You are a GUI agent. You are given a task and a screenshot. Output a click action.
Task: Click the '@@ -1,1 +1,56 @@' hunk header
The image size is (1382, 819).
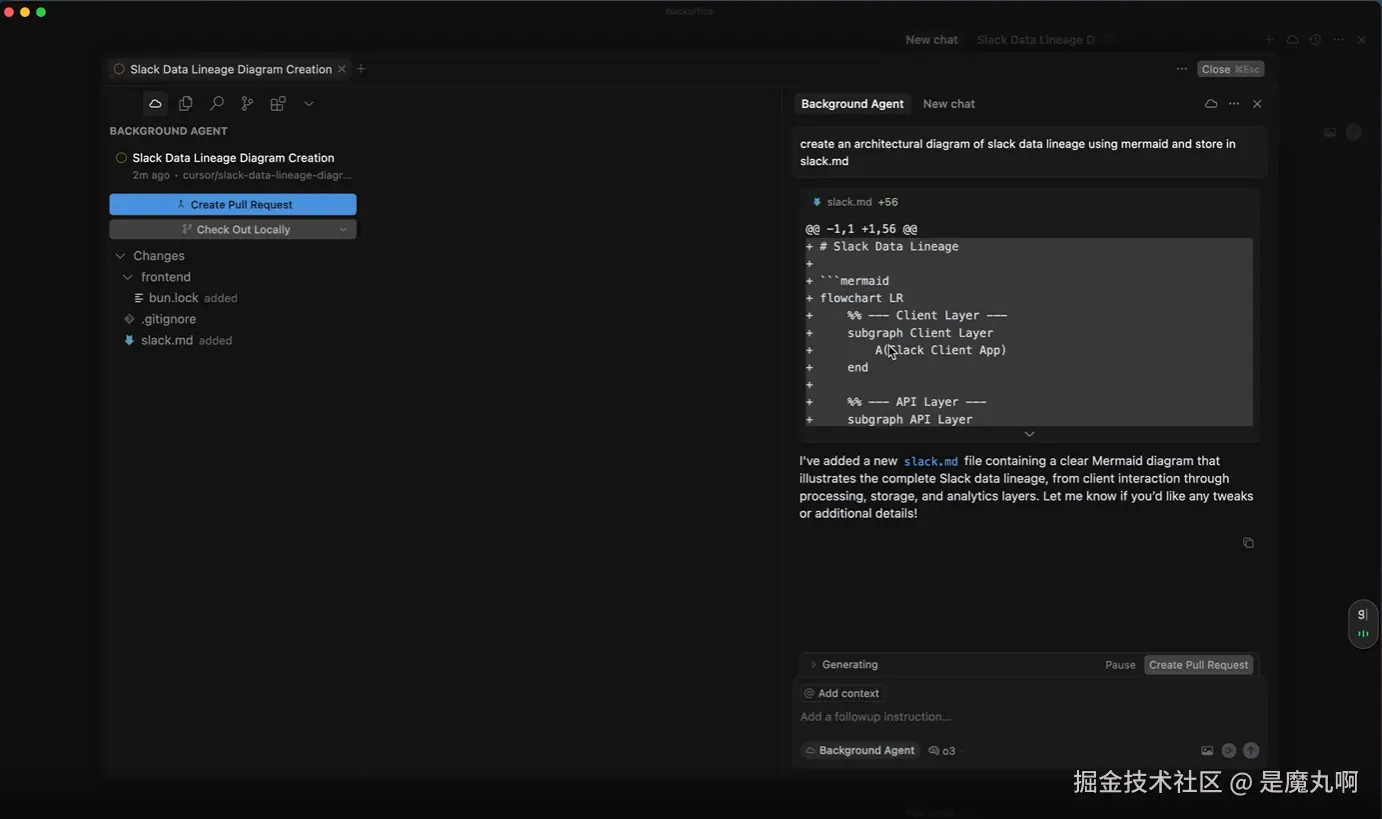pyautogui.click(x=861, y=229)
